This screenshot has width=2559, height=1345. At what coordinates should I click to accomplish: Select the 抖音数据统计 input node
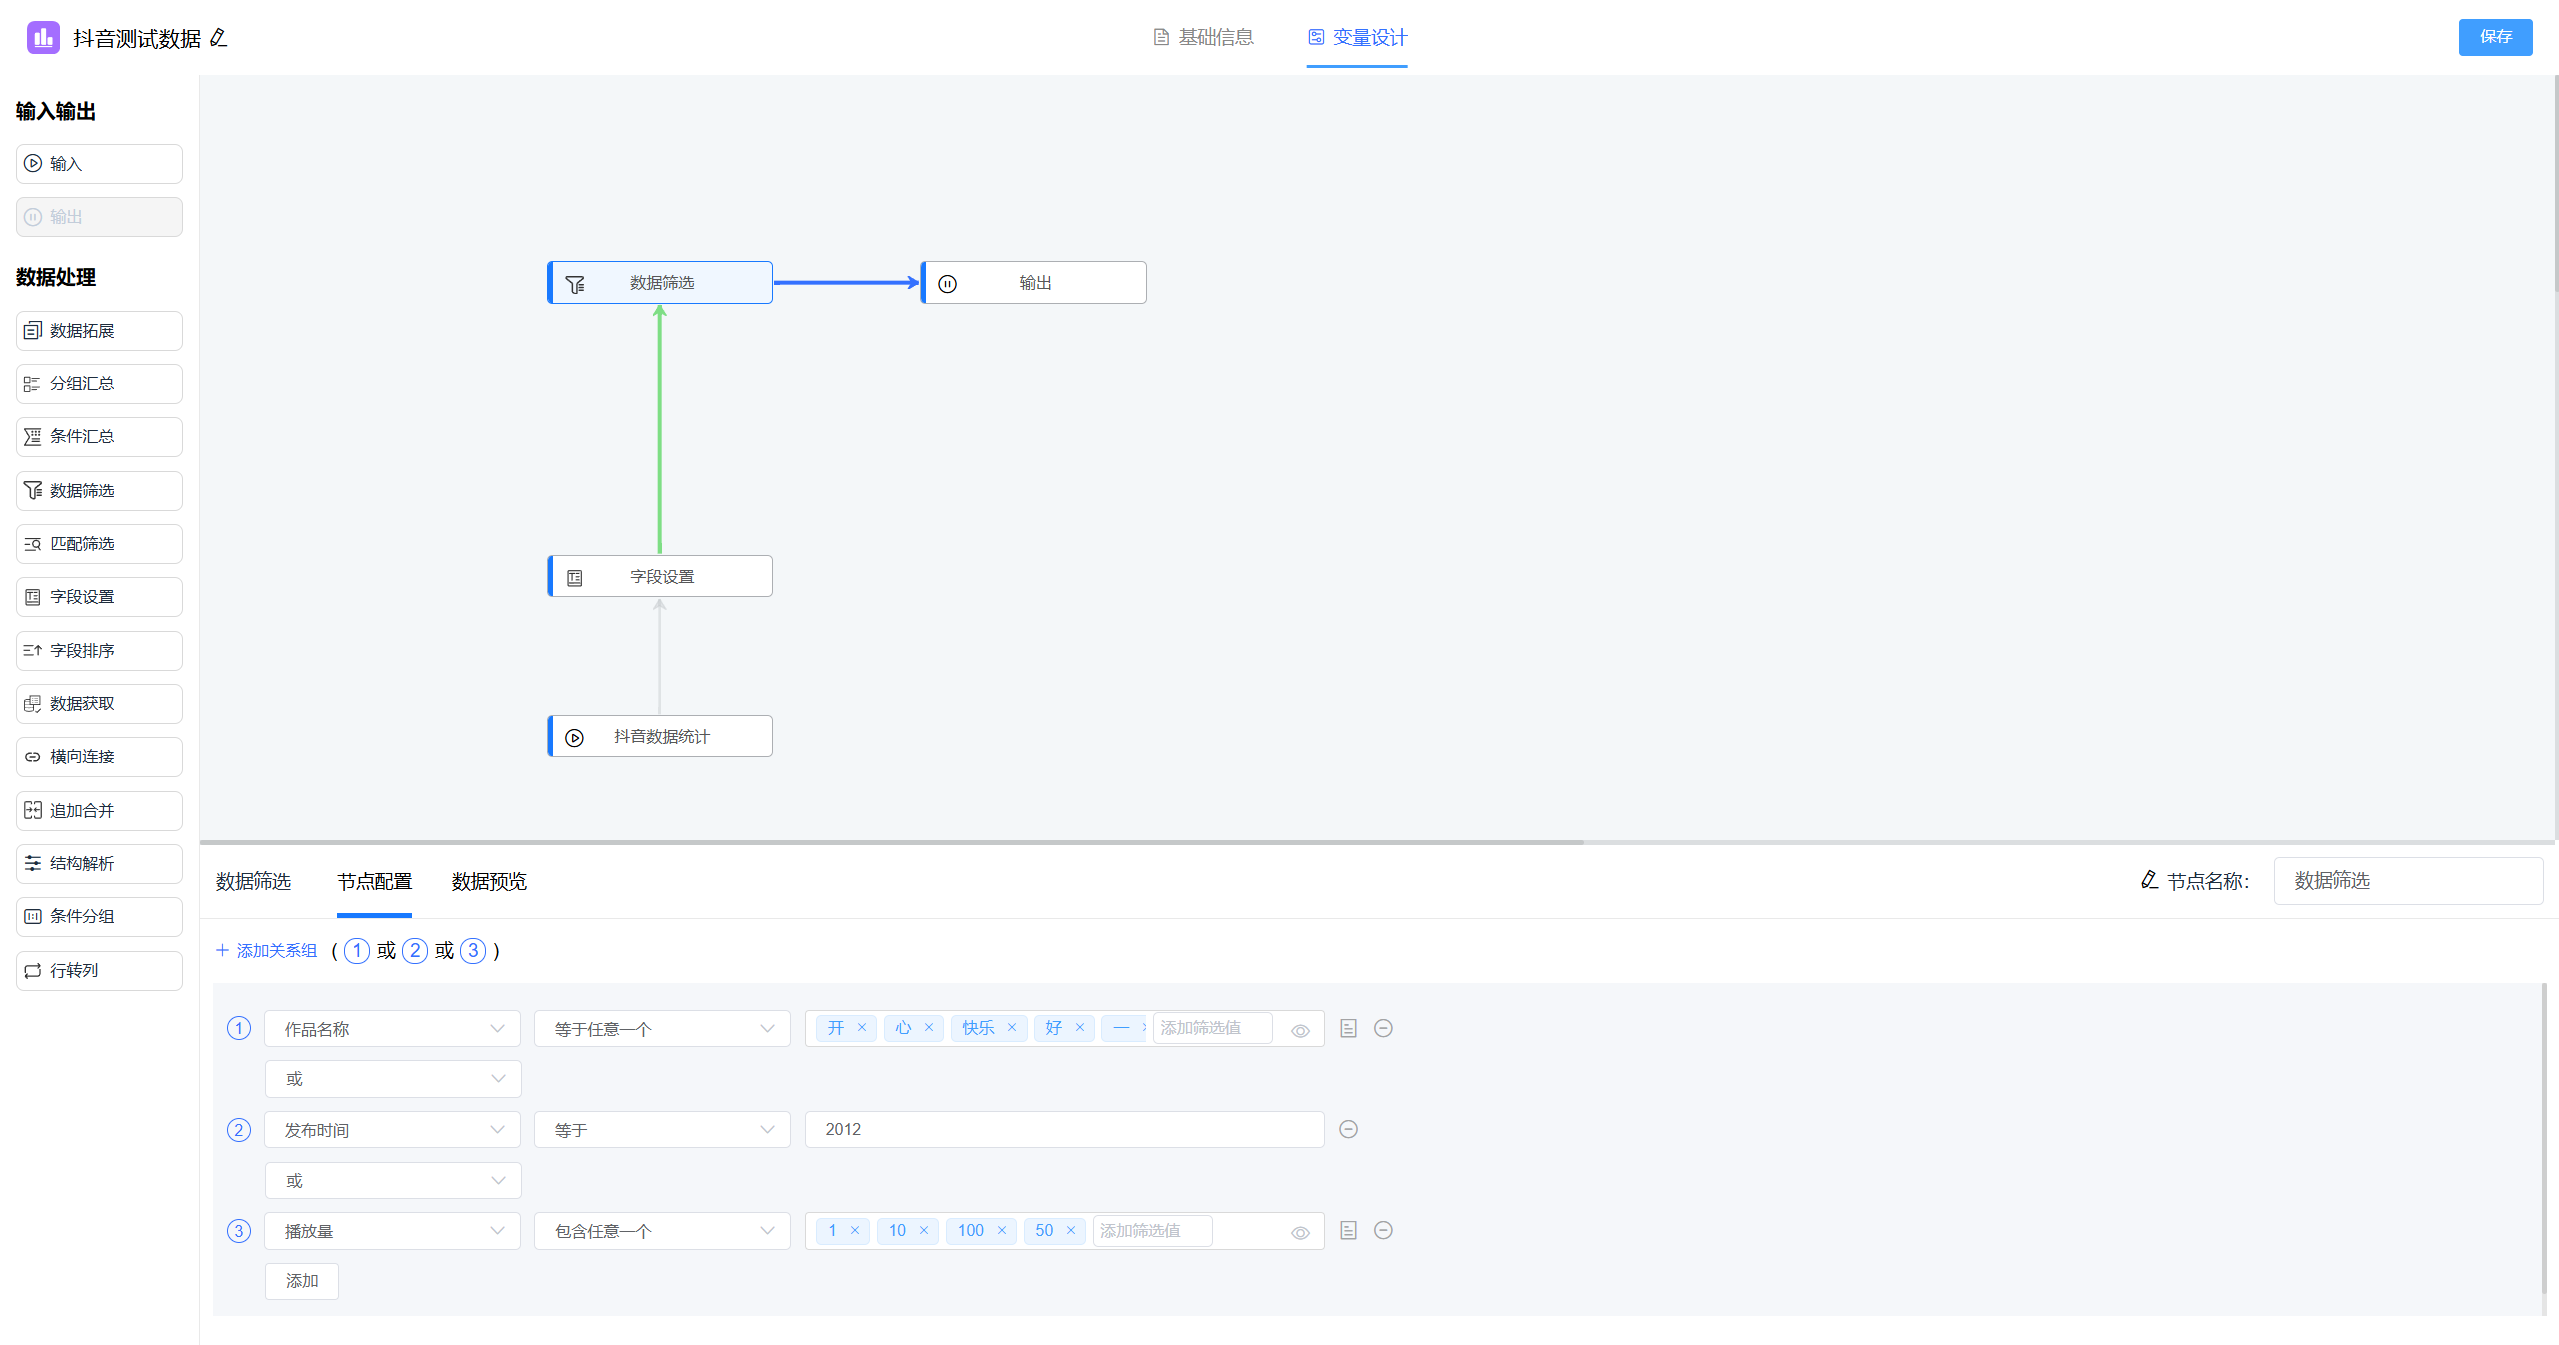pyautogui.click(x=660, y=736)
